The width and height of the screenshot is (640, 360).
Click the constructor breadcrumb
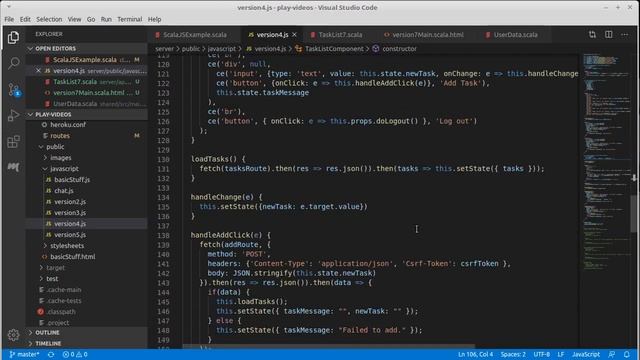[399, 49]
